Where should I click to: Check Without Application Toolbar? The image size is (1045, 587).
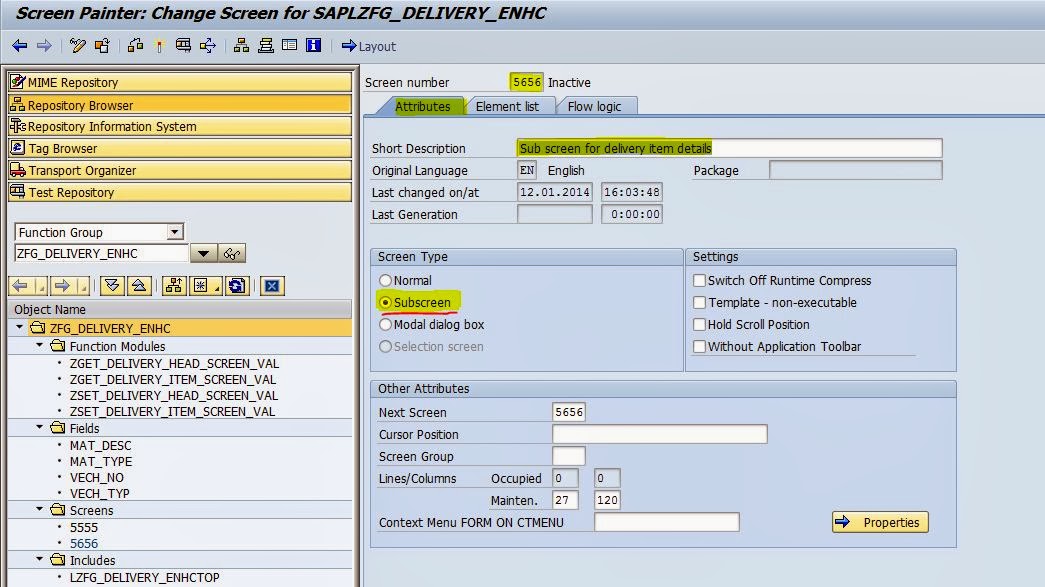pos(699,346)
